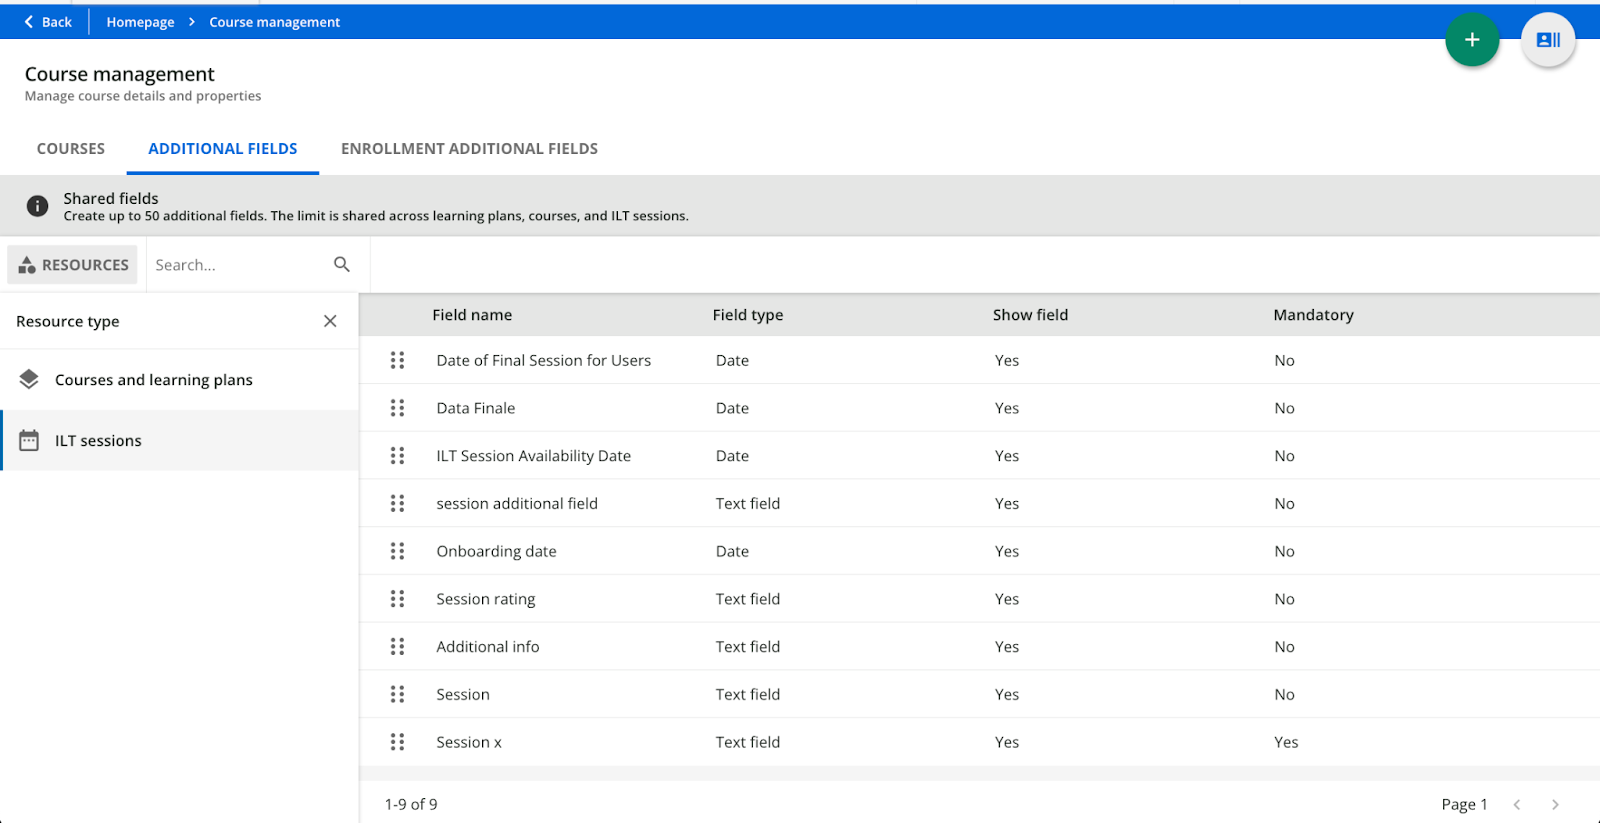
Task: Open Enrollment Additional Fields tab
Action: pyautogui.click(x=469, y=149)
